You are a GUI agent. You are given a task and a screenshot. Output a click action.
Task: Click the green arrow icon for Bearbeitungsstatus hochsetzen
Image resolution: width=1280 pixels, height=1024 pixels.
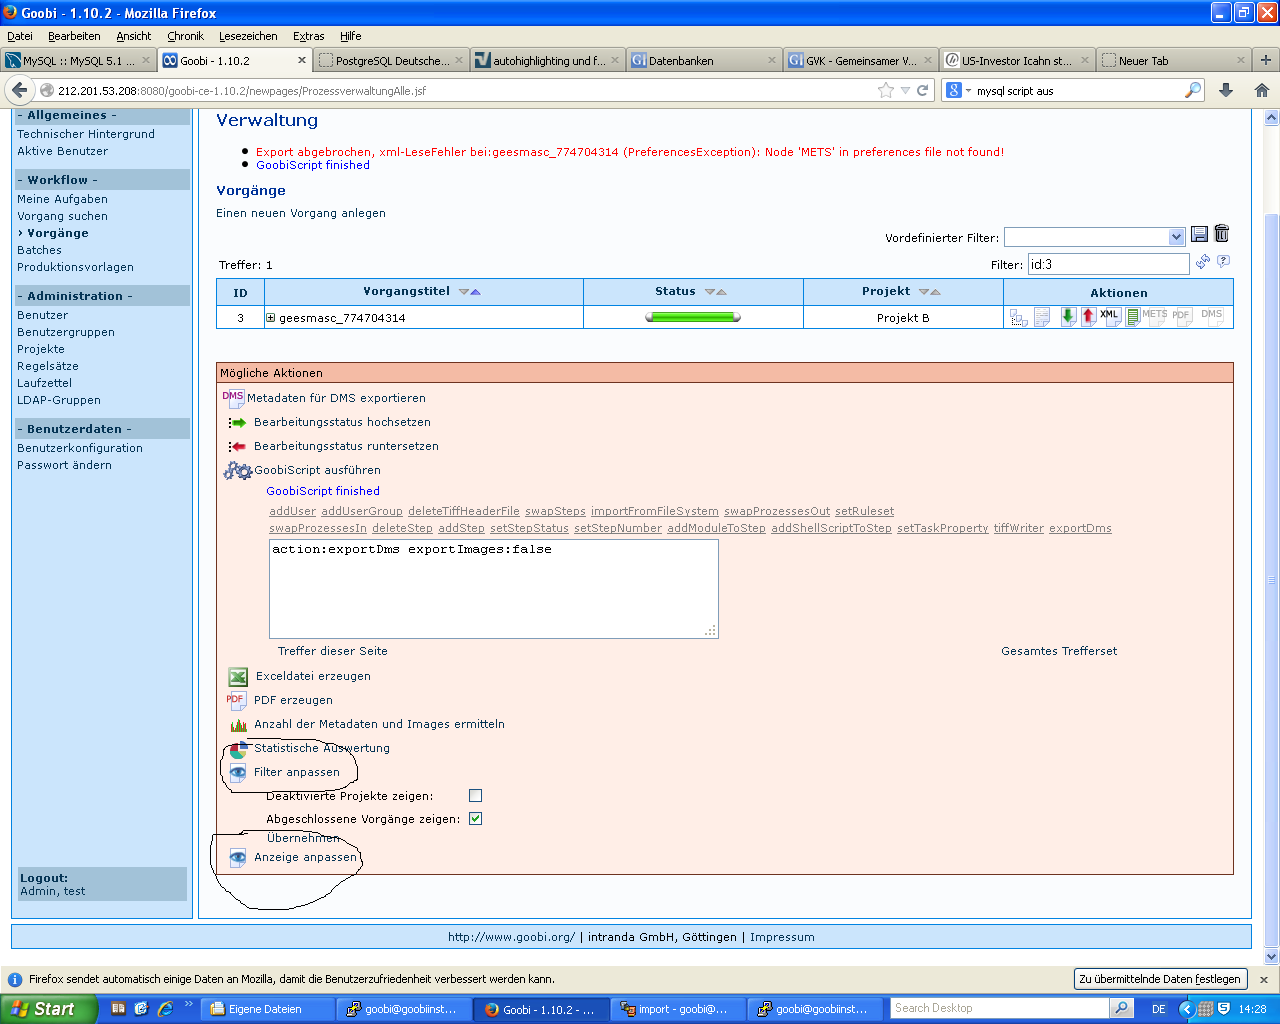point(237,423)
